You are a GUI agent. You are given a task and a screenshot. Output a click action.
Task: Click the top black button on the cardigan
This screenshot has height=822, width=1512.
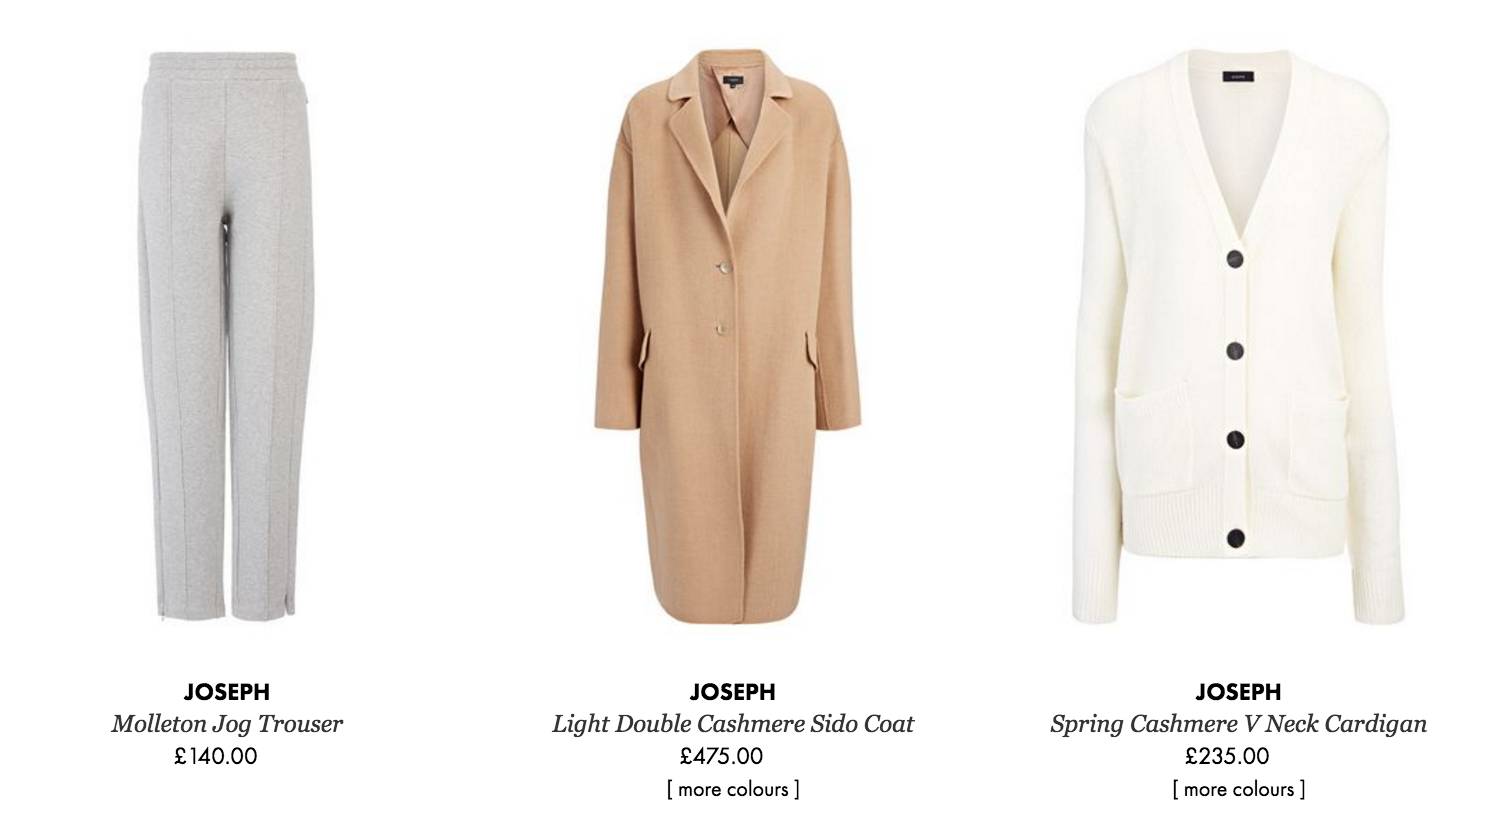click(1236, 262)
